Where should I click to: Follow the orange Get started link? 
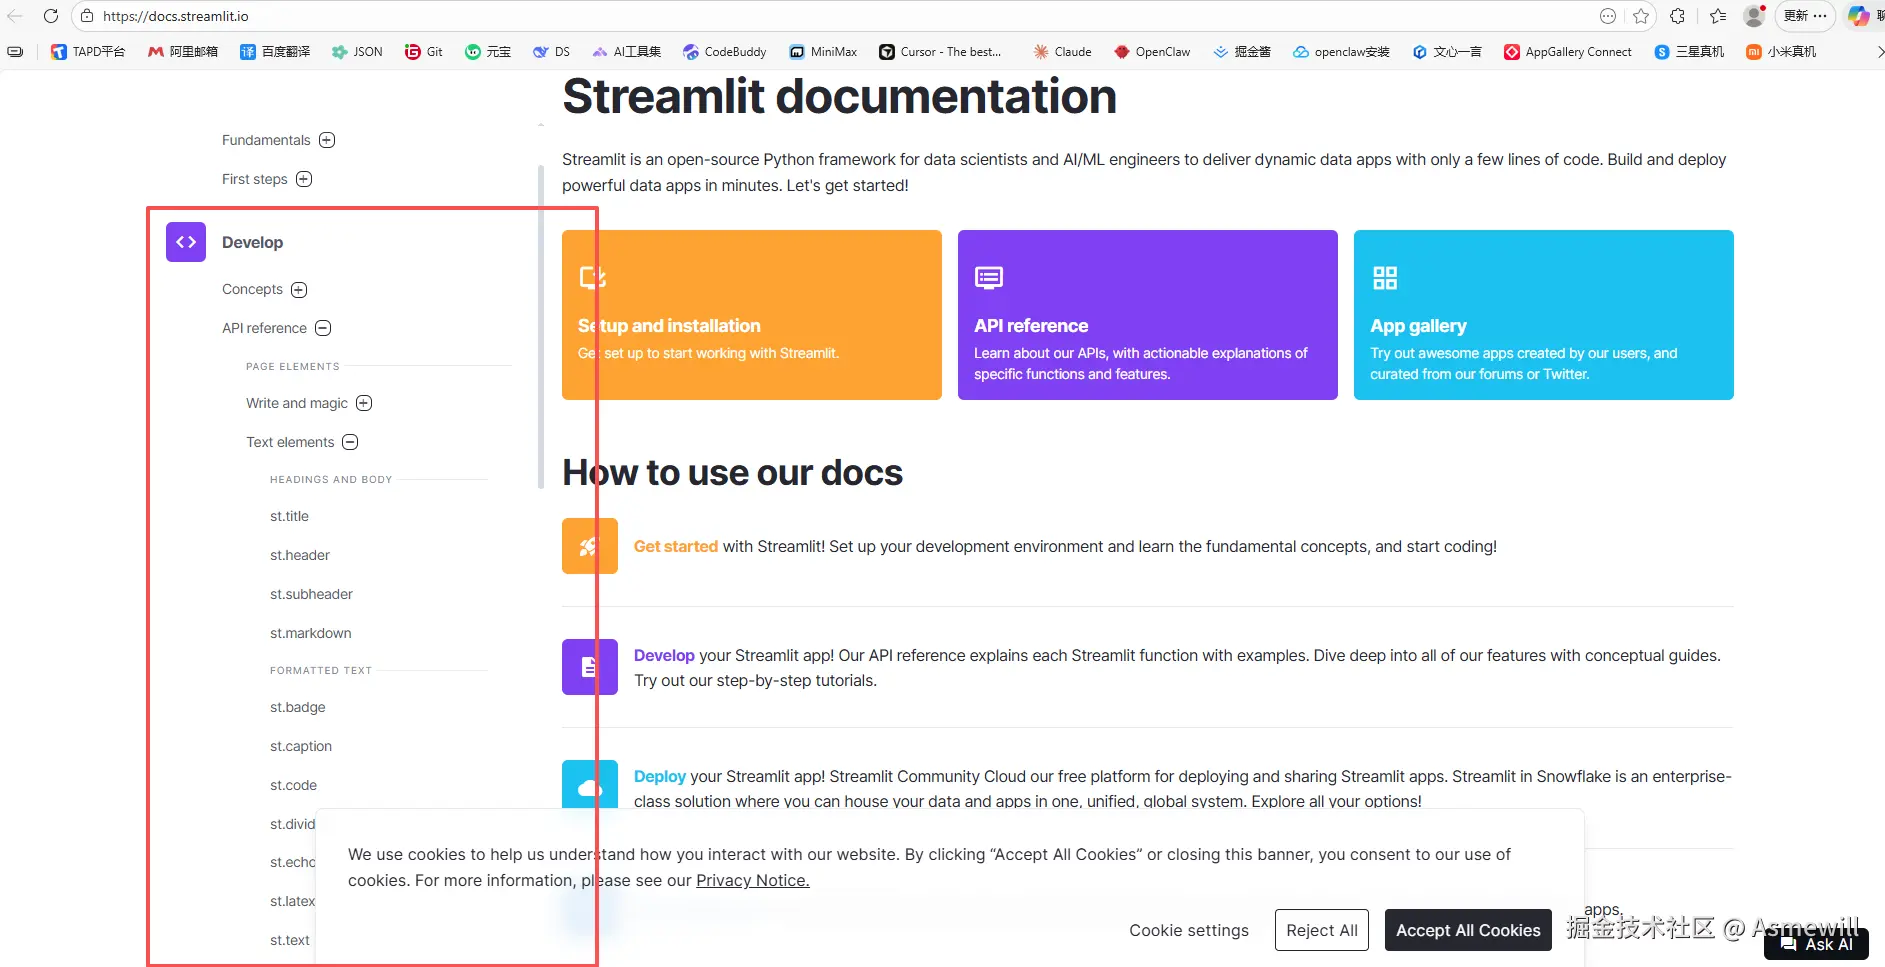(676, 546)
